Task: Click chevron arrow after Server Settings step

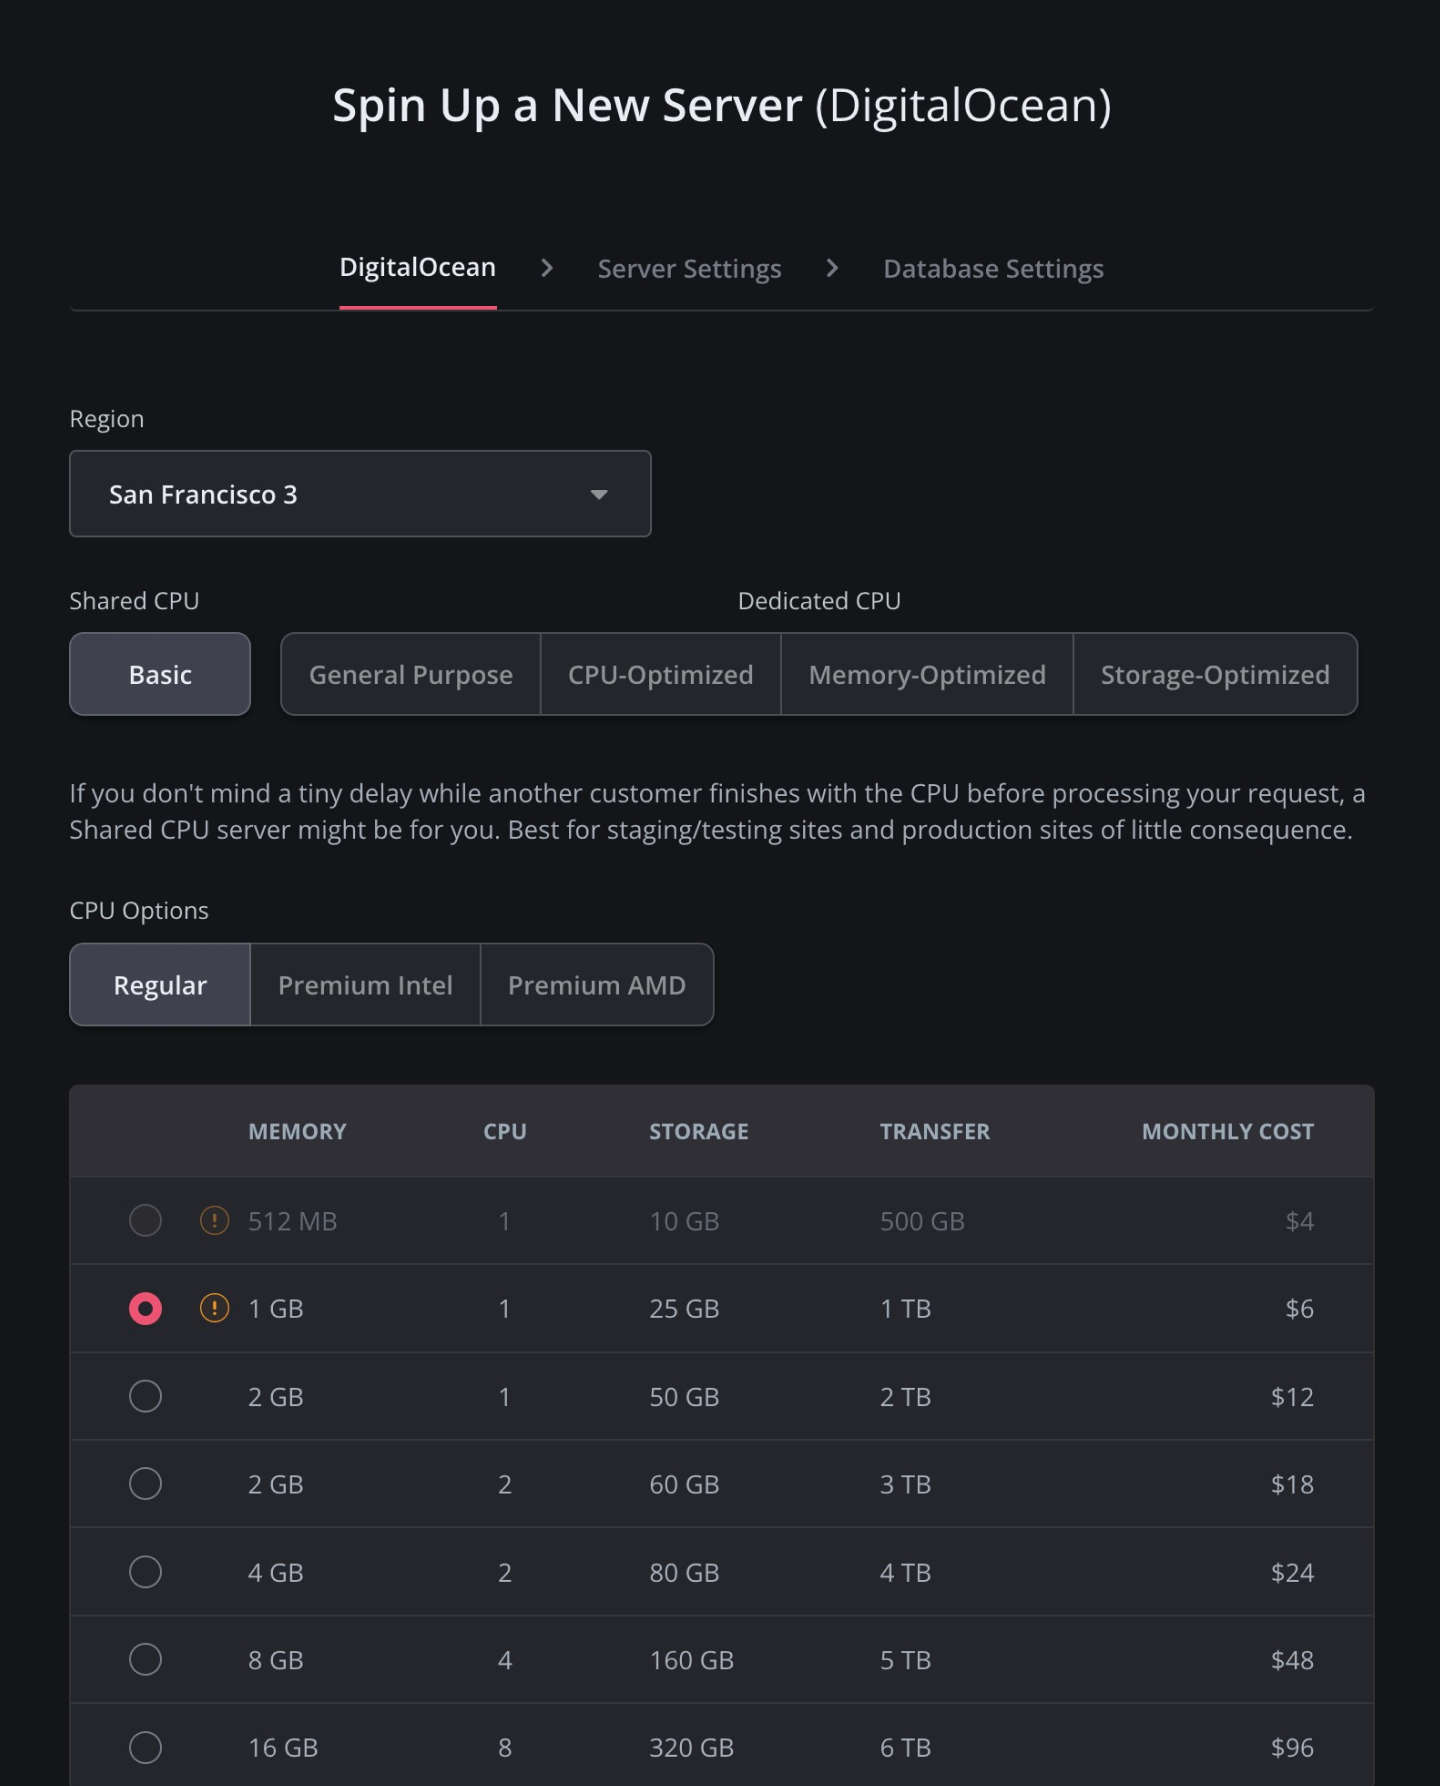Action: (832, 268)
